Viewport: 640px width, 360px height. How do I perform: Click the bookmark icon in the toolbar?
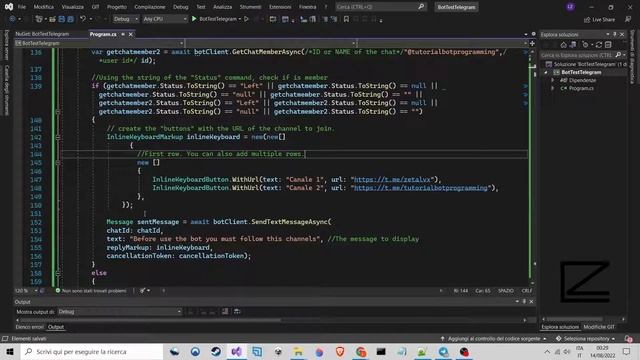point(346,19)
